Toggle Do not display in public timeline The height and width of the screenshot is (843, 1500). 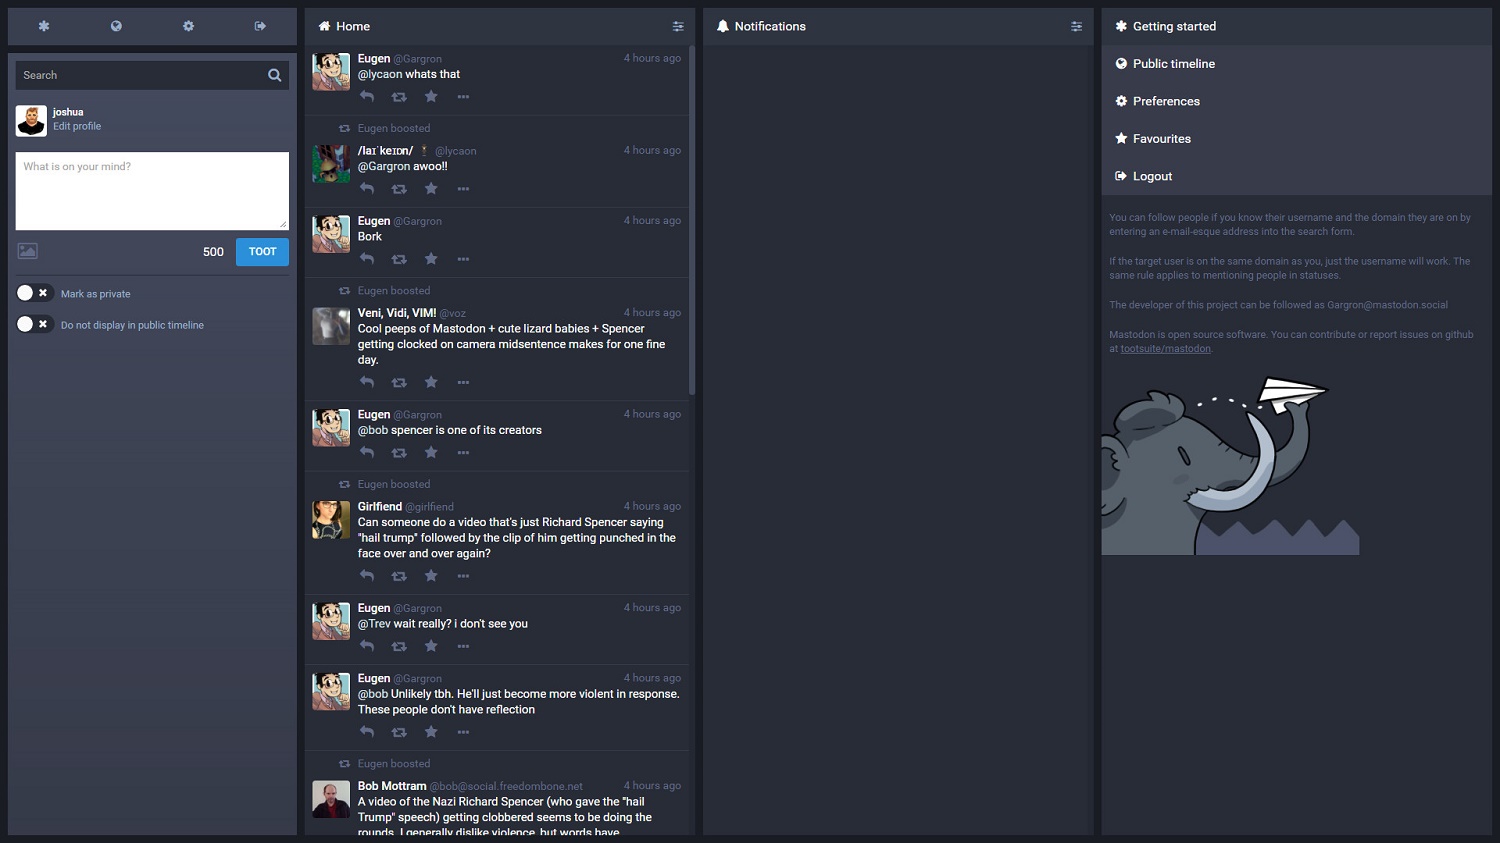pyautogui.click(x=34, y=324)
